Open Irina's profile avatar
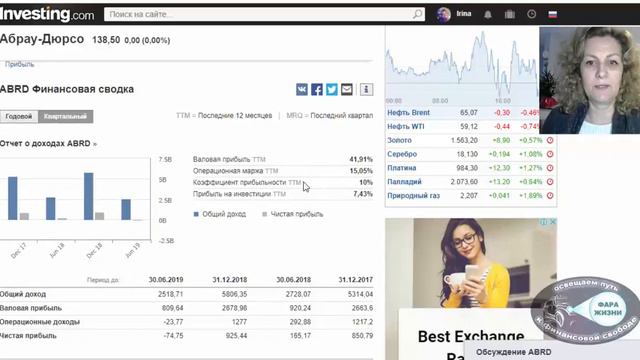The height and width of the screenshot is (360, 640). 444,14
